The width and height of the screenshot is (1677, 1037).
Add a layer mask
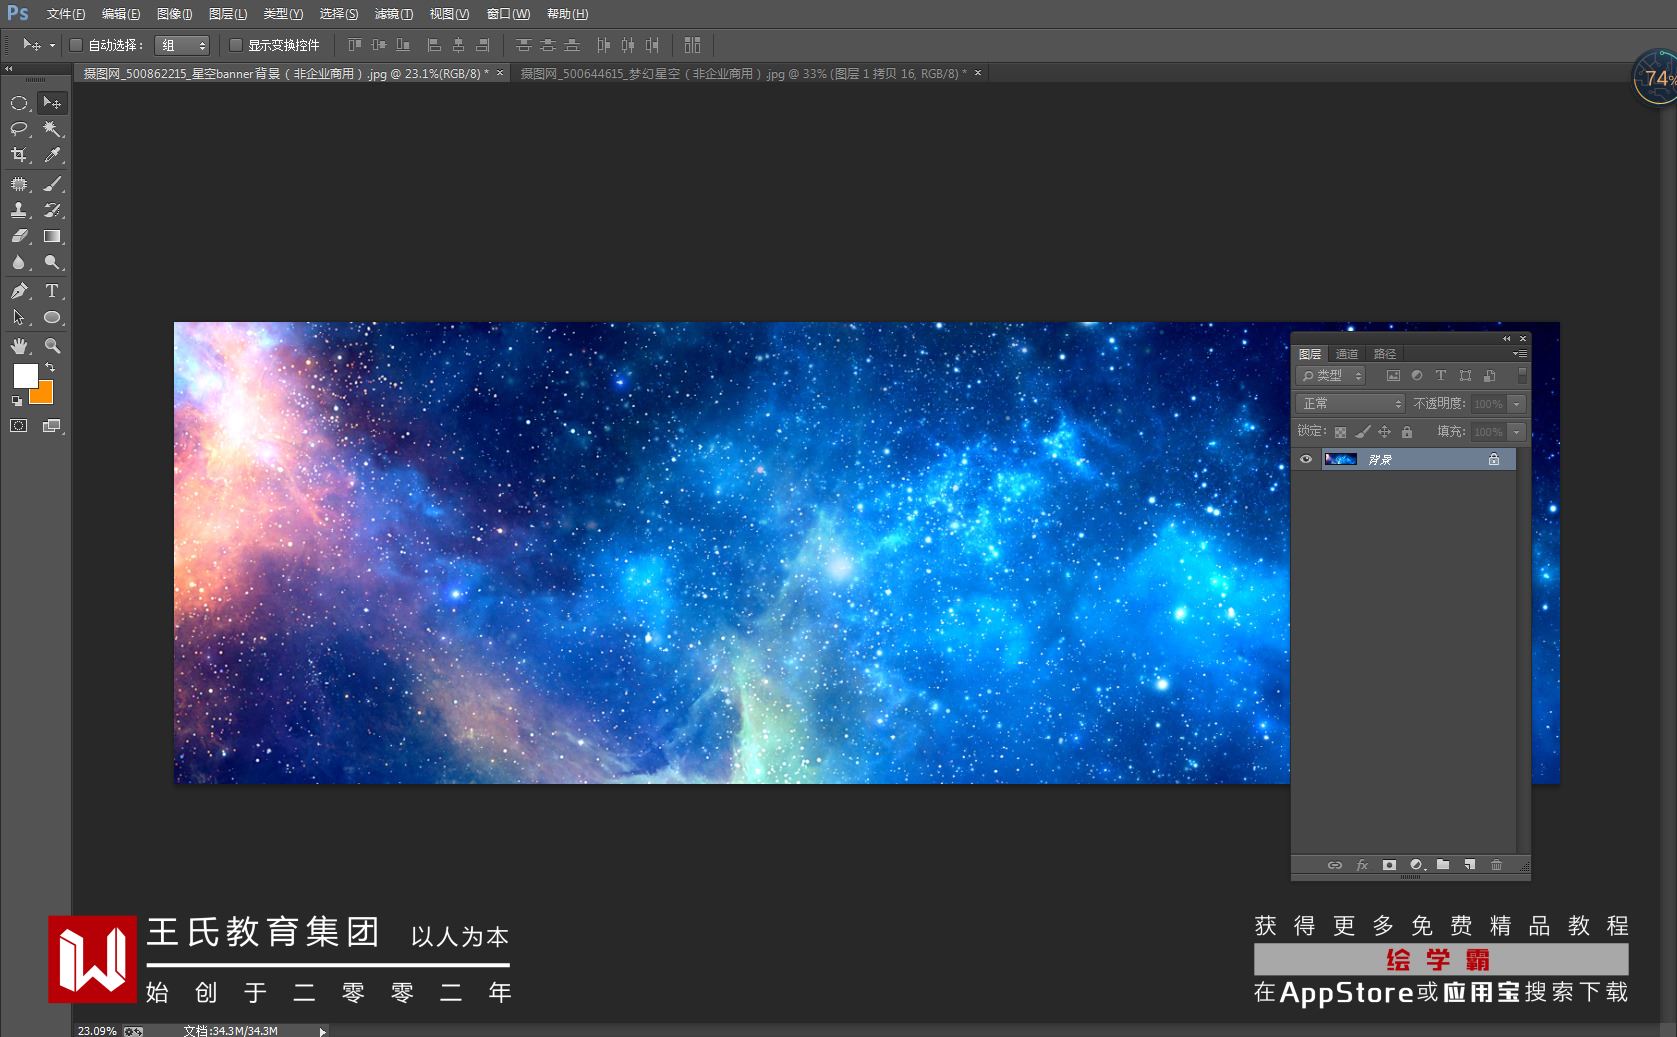click(x=1389, y=865)
